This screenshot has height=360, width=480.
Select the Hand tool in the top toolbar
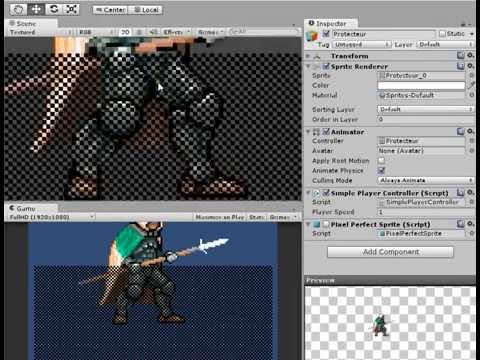tap(18, 9)
